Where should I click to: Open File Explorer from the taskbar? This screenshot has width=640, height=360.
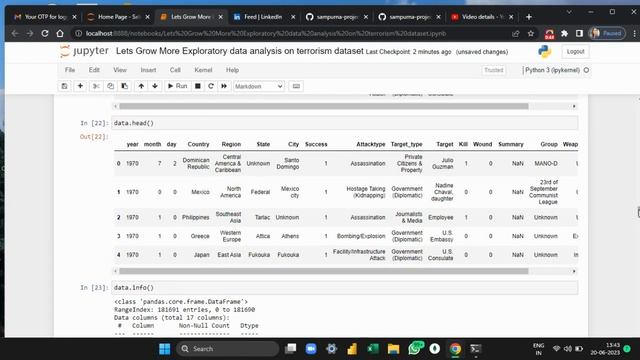pos(393,349)
